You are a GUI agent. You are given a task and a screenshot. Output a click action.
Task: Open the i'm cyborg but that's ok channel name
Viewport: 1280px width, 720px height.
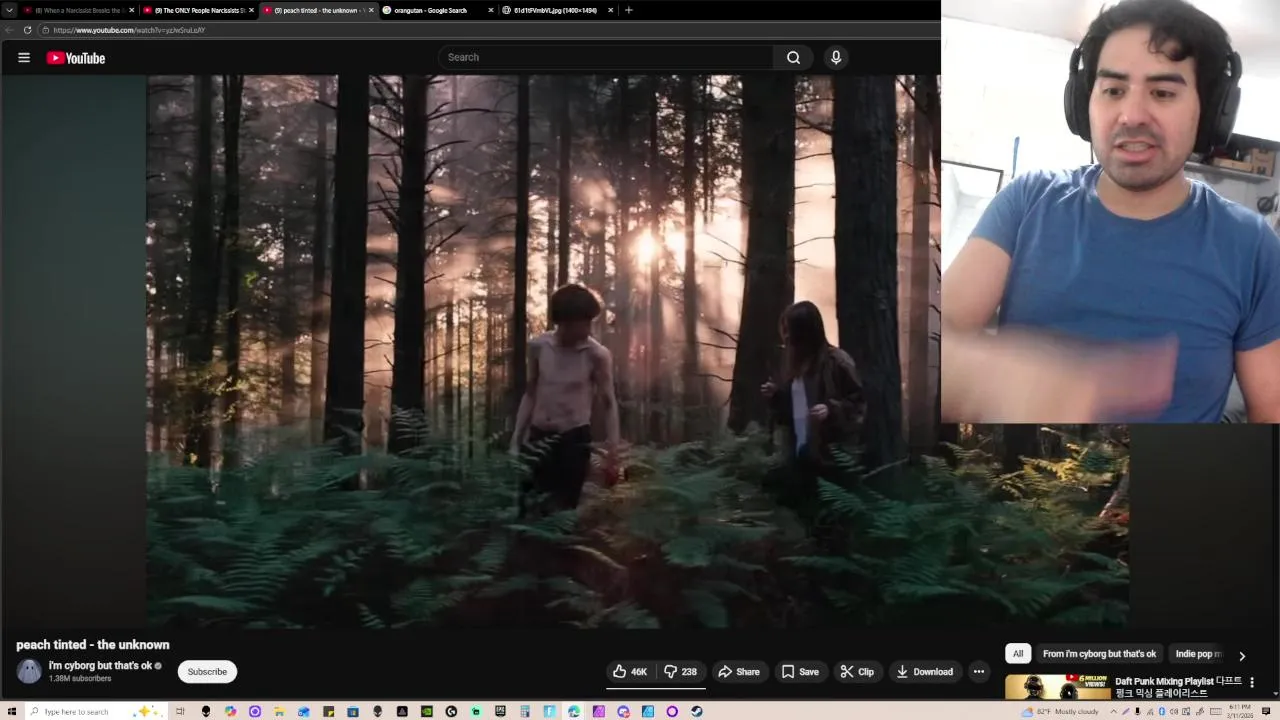pos(100,666)
